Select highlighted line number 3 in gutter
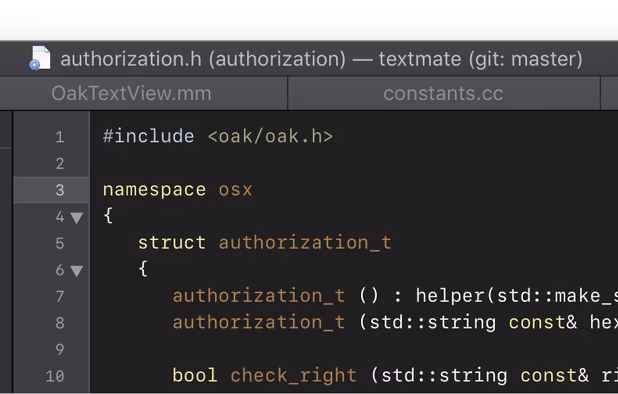This screenshot has height=394, width=618. (x=60, y=190)
